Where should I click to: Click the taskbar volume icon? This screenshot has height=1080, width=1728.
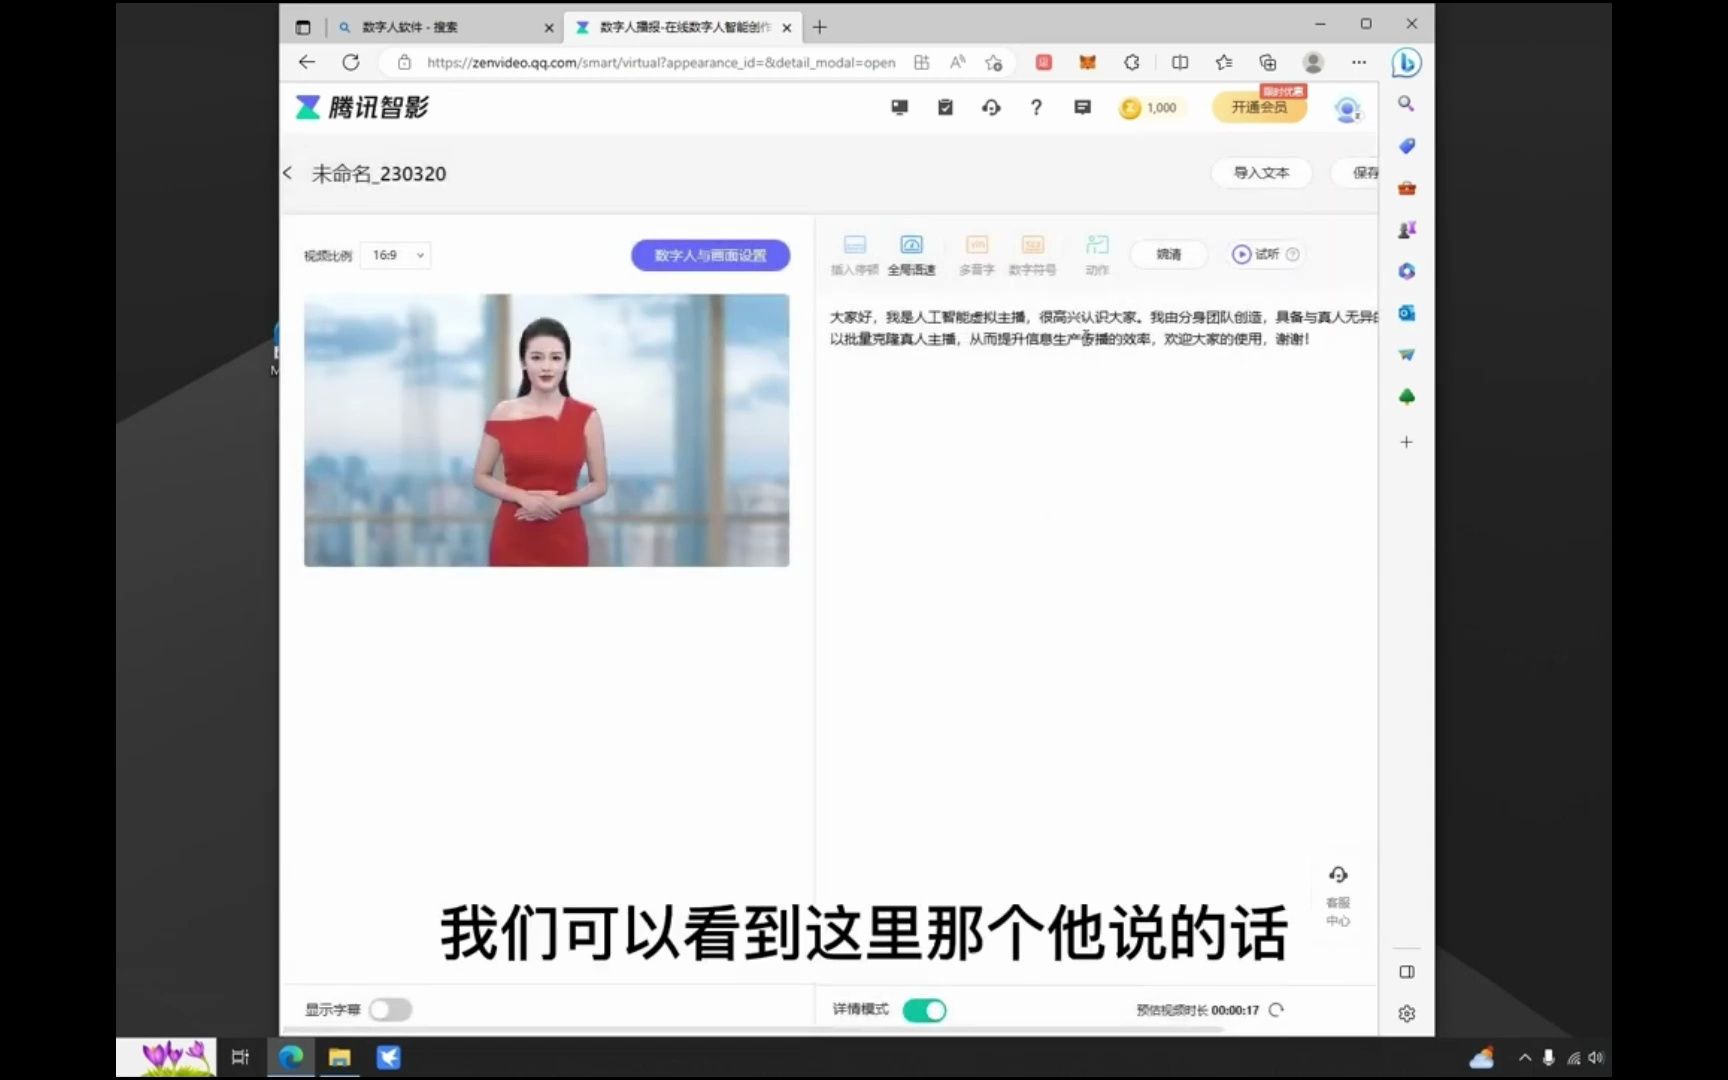pyautogui.click(x=1596, y=1058)
